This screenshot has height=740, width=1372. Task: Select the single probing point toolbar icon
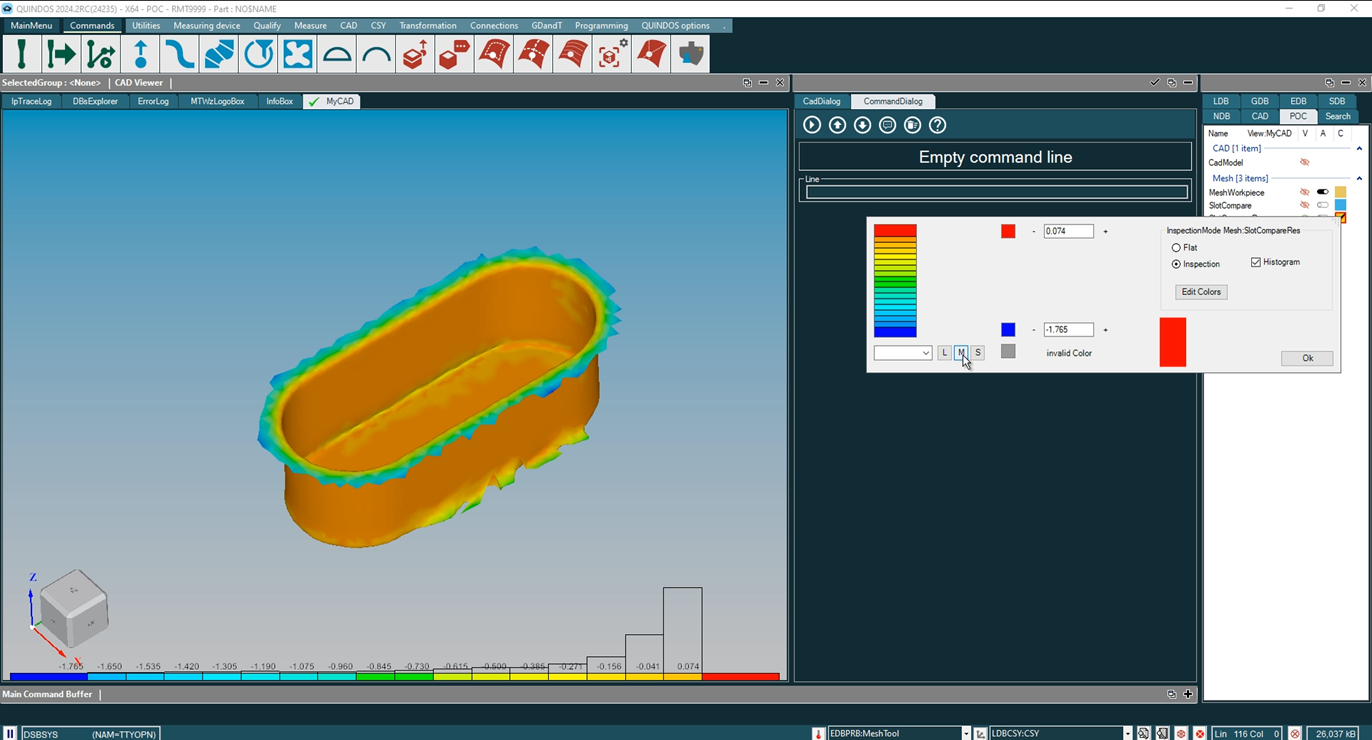pyautogui.click(x=22, y=54)
